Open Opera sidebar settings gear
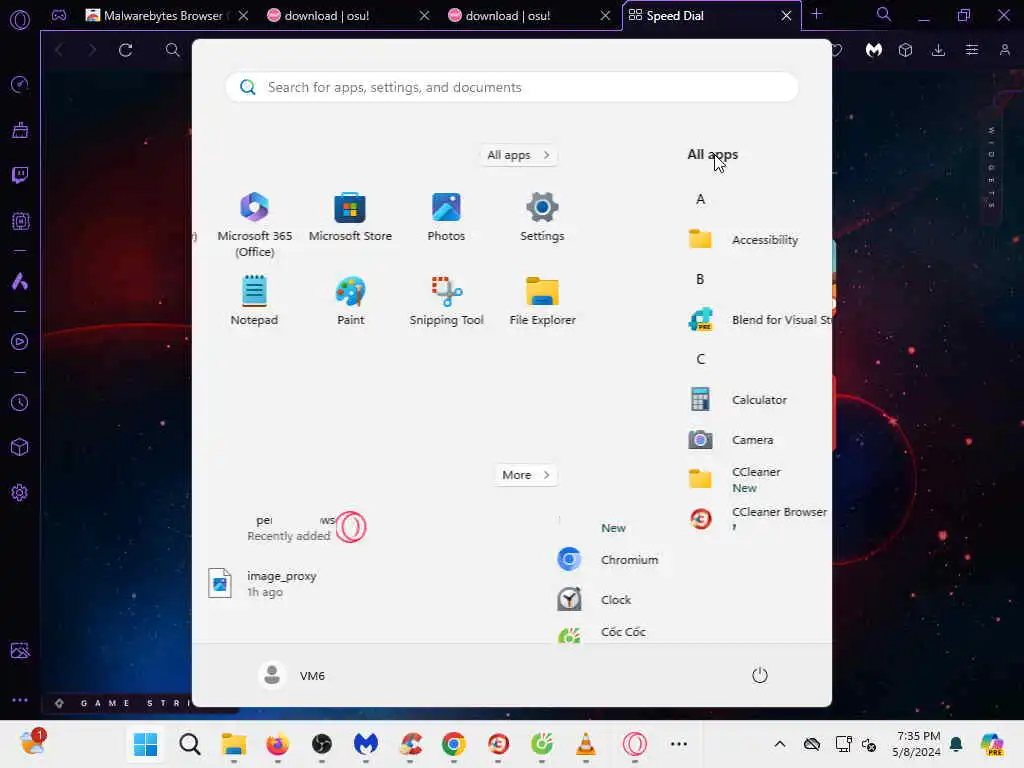 [x=20, y=492]
